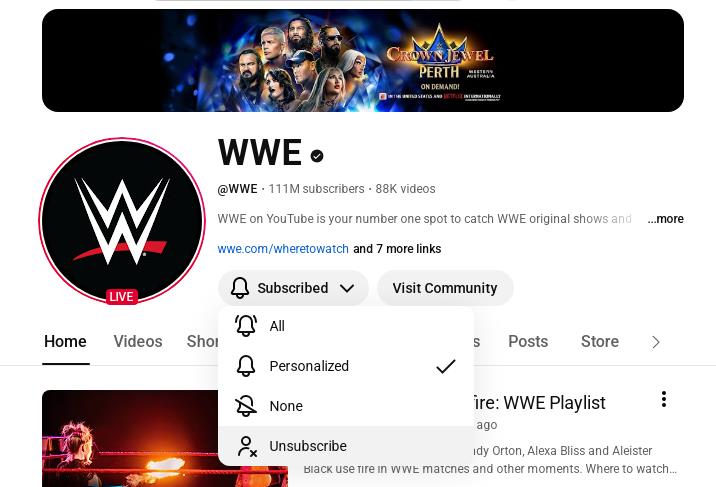
Task: Open the wwe.com/wheretowatch link
Action: tap(283, 249)
